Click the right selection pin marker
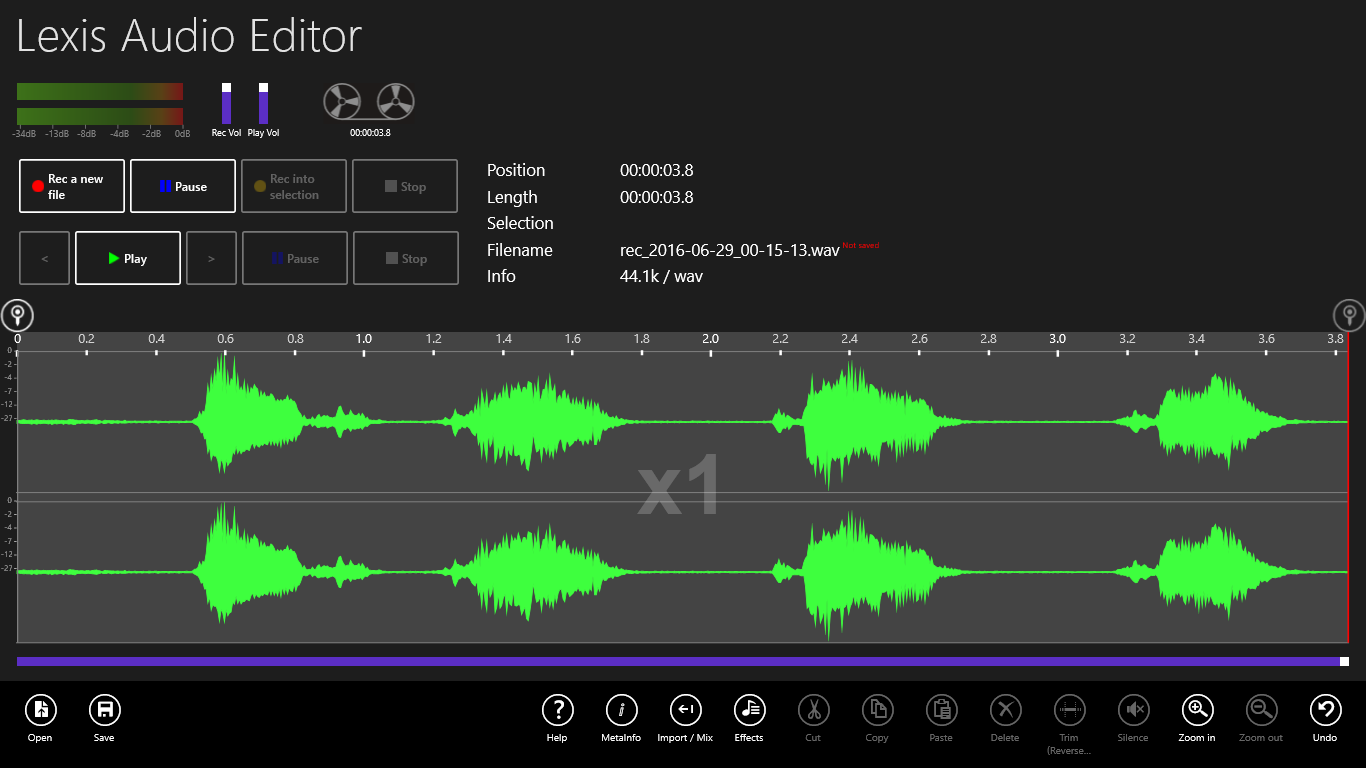Image resolution: width=1366 pixels, height=768 pixels. [x=1349, y=315]
